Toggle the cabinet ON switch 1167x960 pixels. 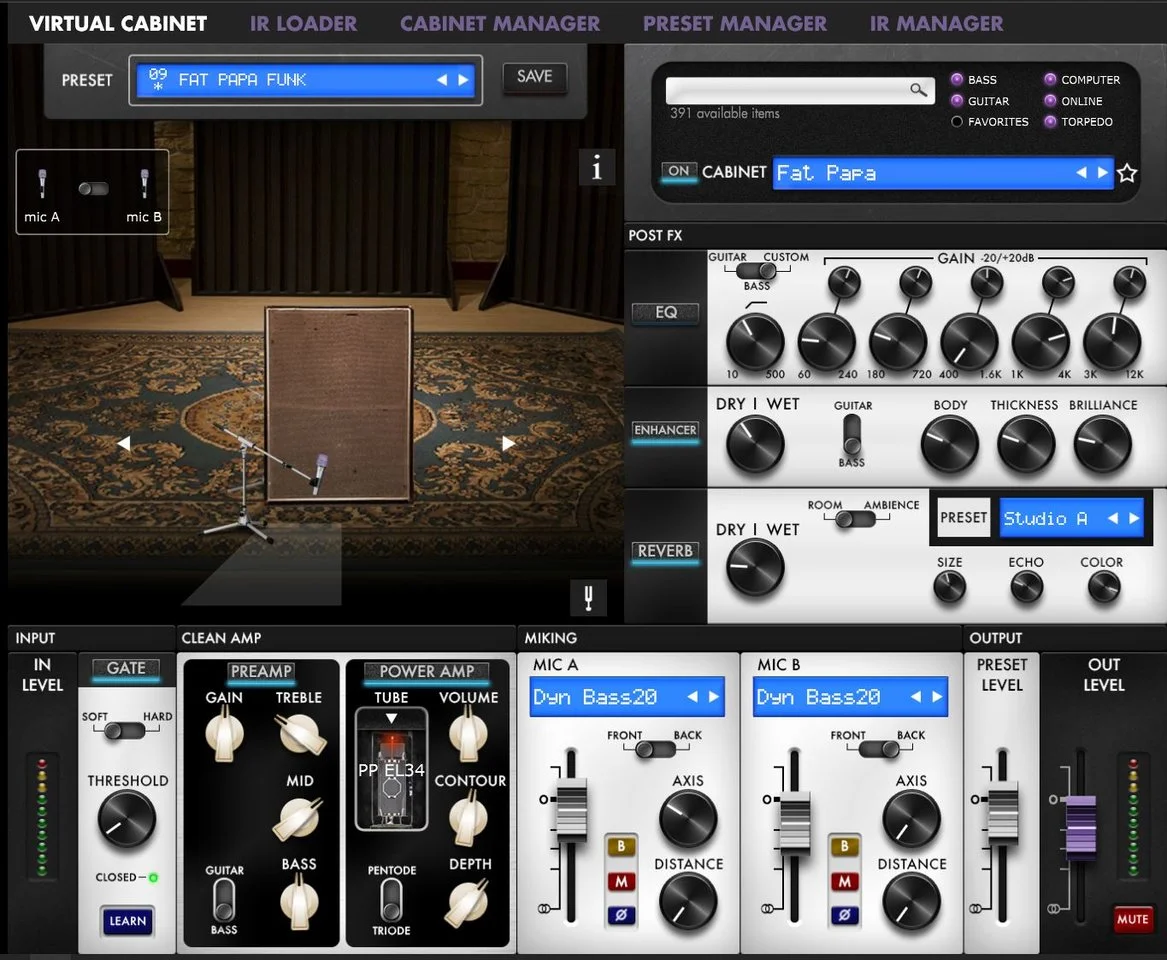[x=679, y=171]
